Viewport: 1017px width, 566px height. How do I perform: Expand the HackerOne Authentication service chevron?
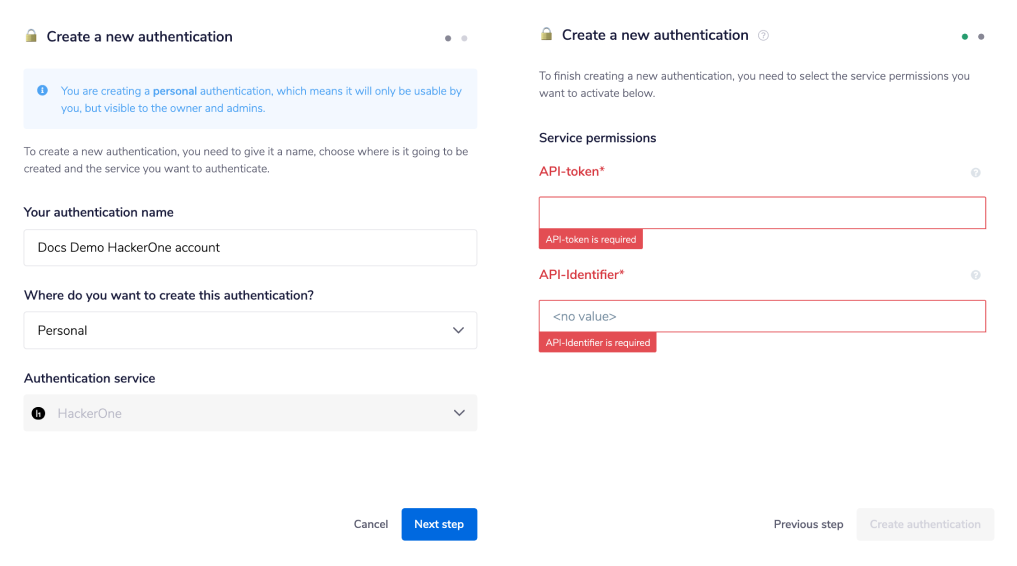(x=458, y=413)
